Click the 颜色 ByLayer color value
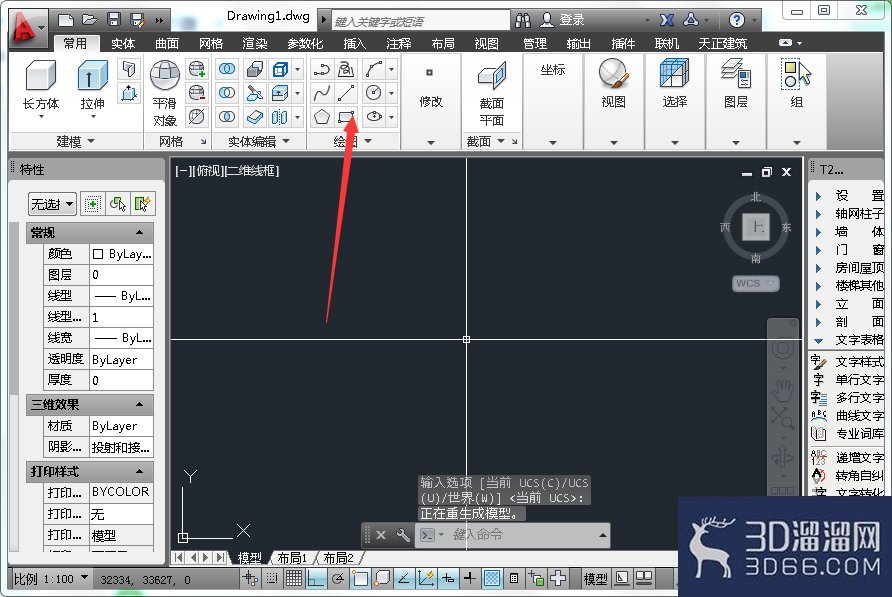 [x=122, y=254]
